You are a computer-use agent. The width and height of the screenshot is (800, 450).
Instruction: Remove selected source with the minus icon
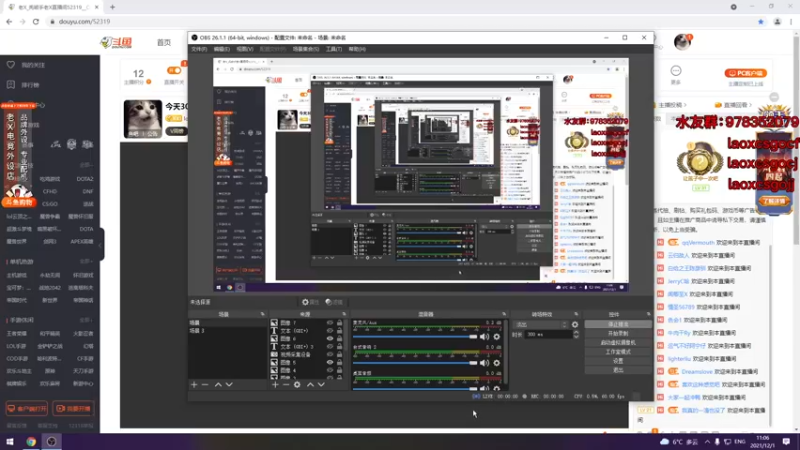pos(286,385)
